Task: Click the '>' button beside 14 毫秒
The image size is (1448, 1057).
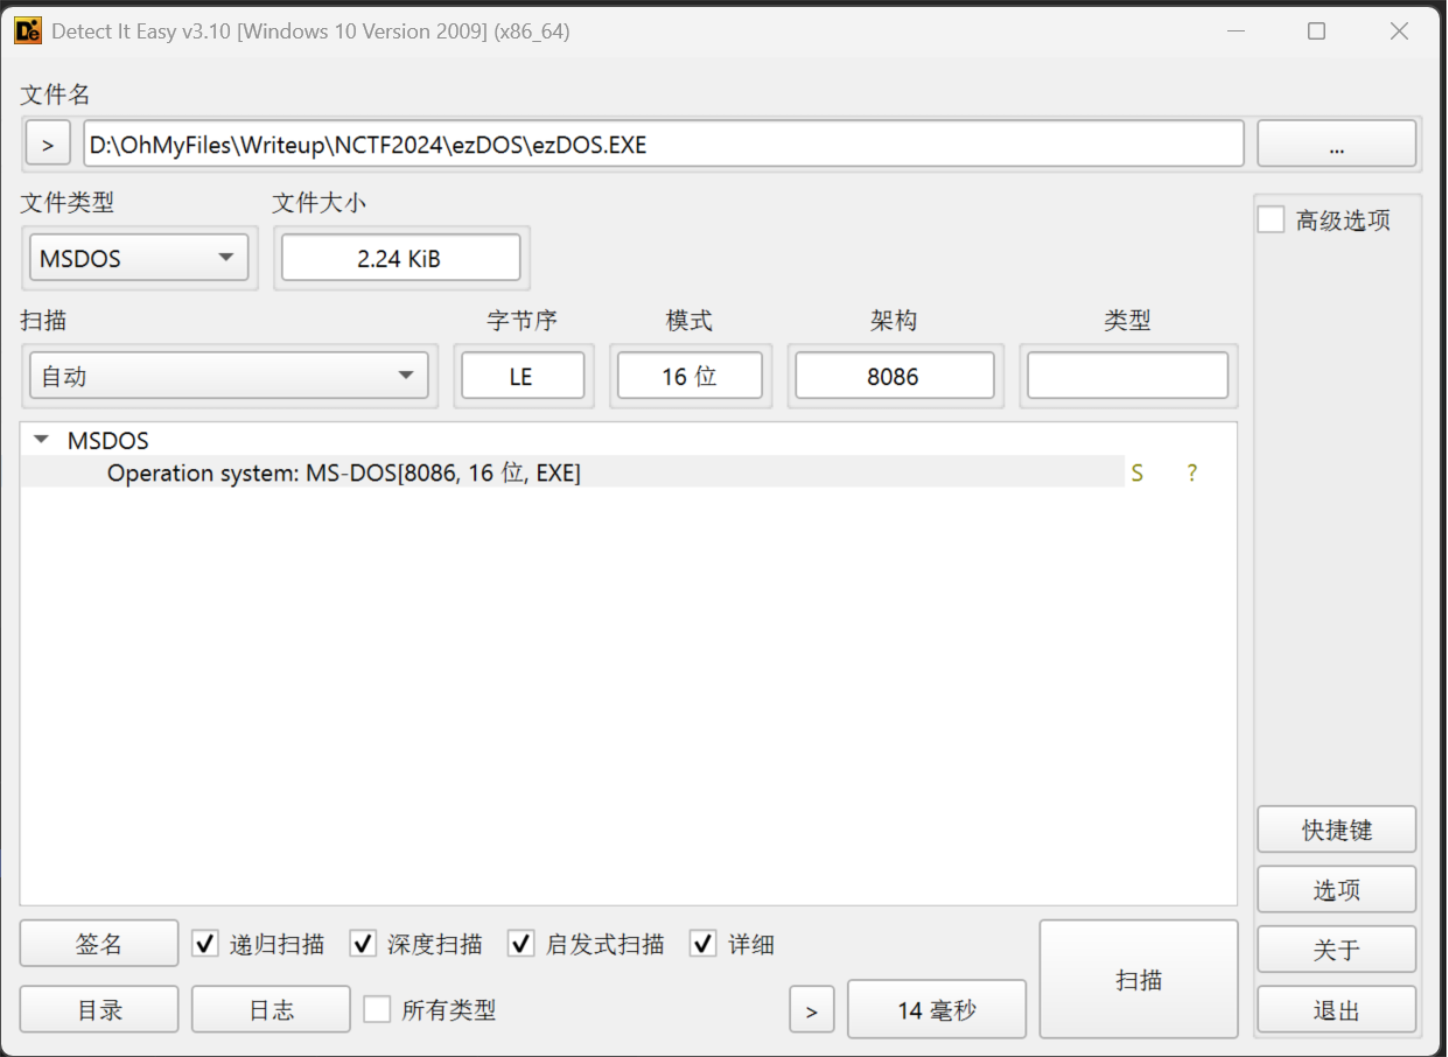Action: [811, 1011]
